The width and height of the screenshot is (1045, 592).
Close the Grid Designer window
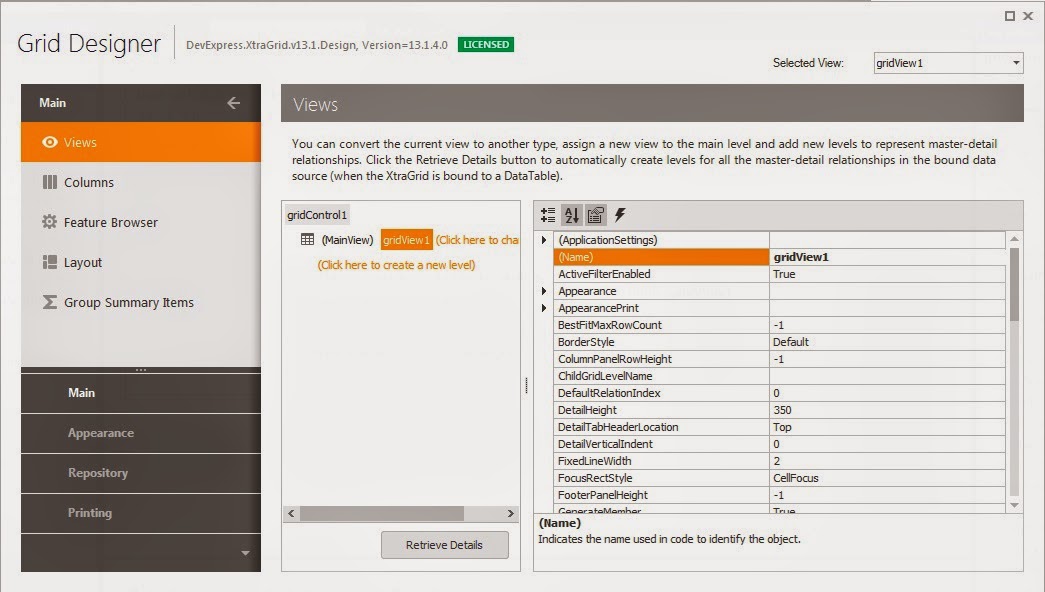[x=1028, y=16]
